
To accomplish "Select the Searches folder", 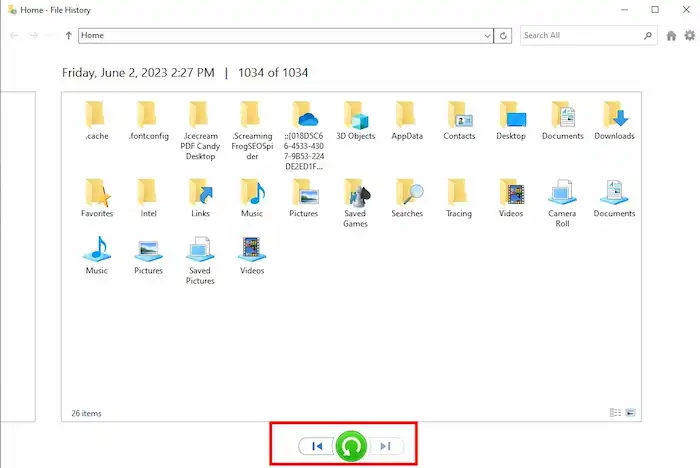I will [407, 198].
